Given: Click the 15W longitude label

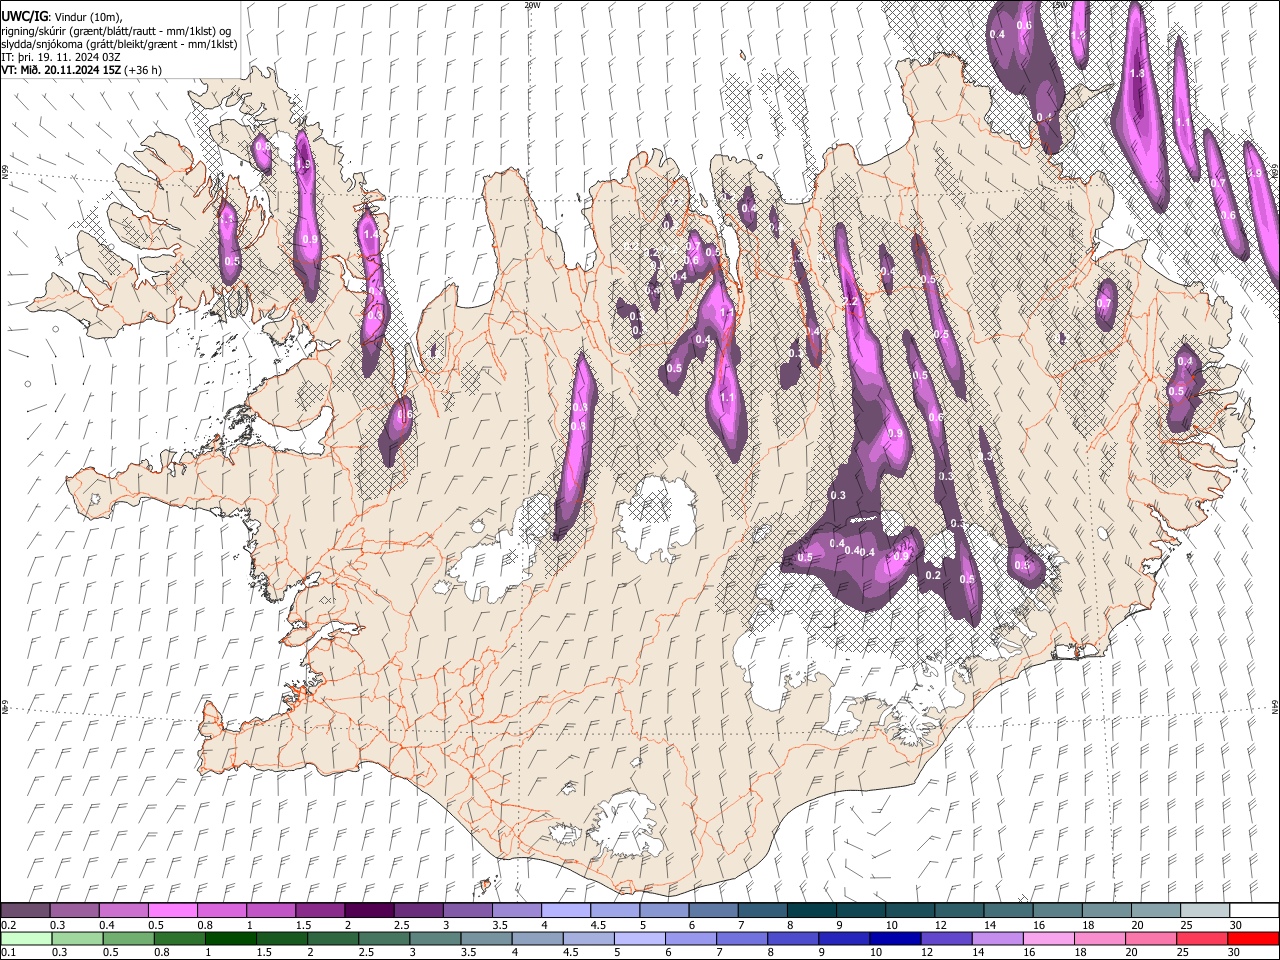Looking at the screenshot, I should (1061, 5).
